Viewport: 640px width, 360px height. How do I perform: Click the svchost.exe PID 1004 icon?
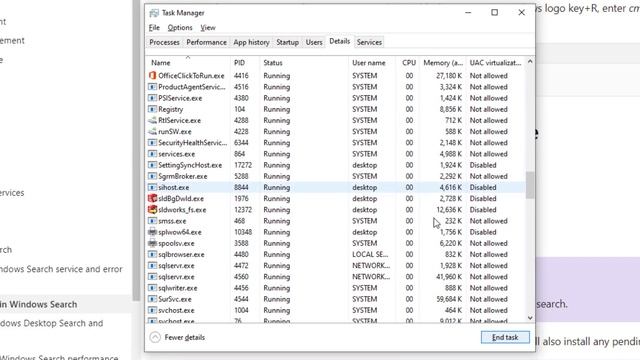coord(152,310)
